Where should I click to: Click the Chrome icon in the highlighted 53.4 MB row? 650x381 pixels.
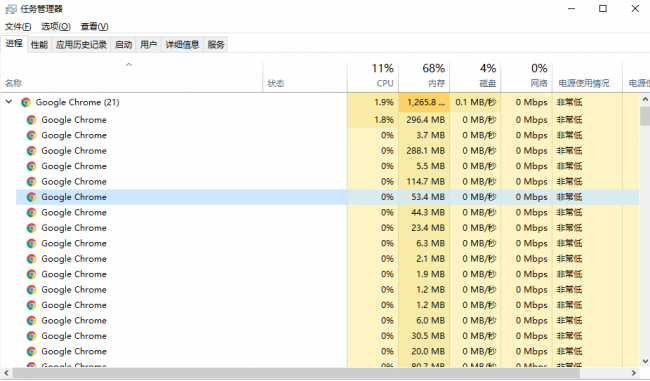32,197
